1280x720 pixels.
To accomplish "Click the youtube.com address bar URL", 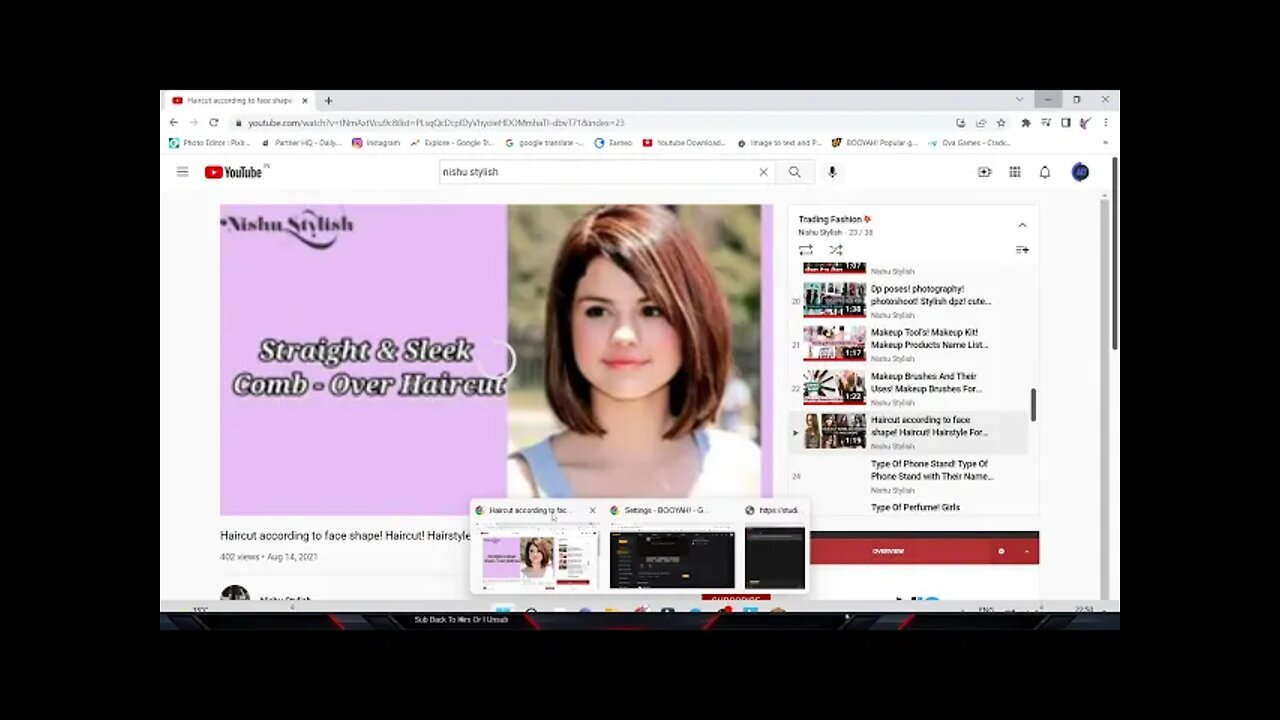I will click(x=436, y=123).
